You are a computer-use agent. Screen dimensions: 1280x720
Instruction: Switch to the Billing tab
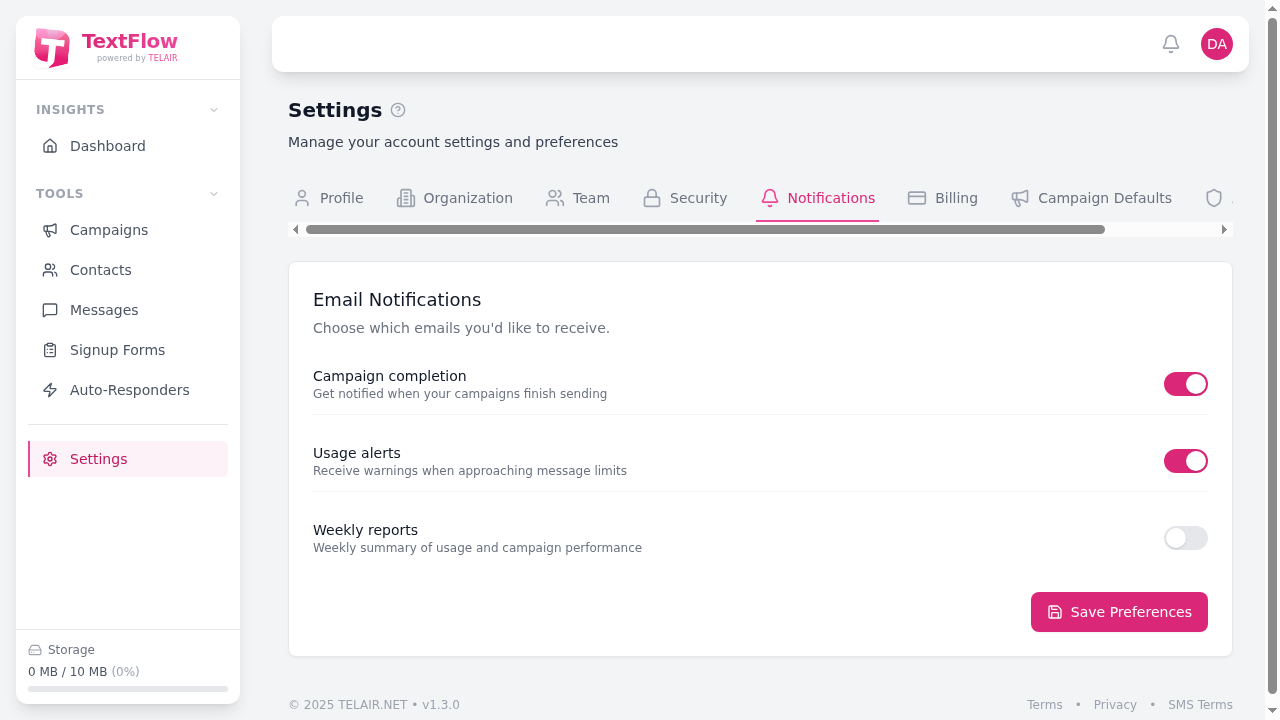(x=942, y=198)
